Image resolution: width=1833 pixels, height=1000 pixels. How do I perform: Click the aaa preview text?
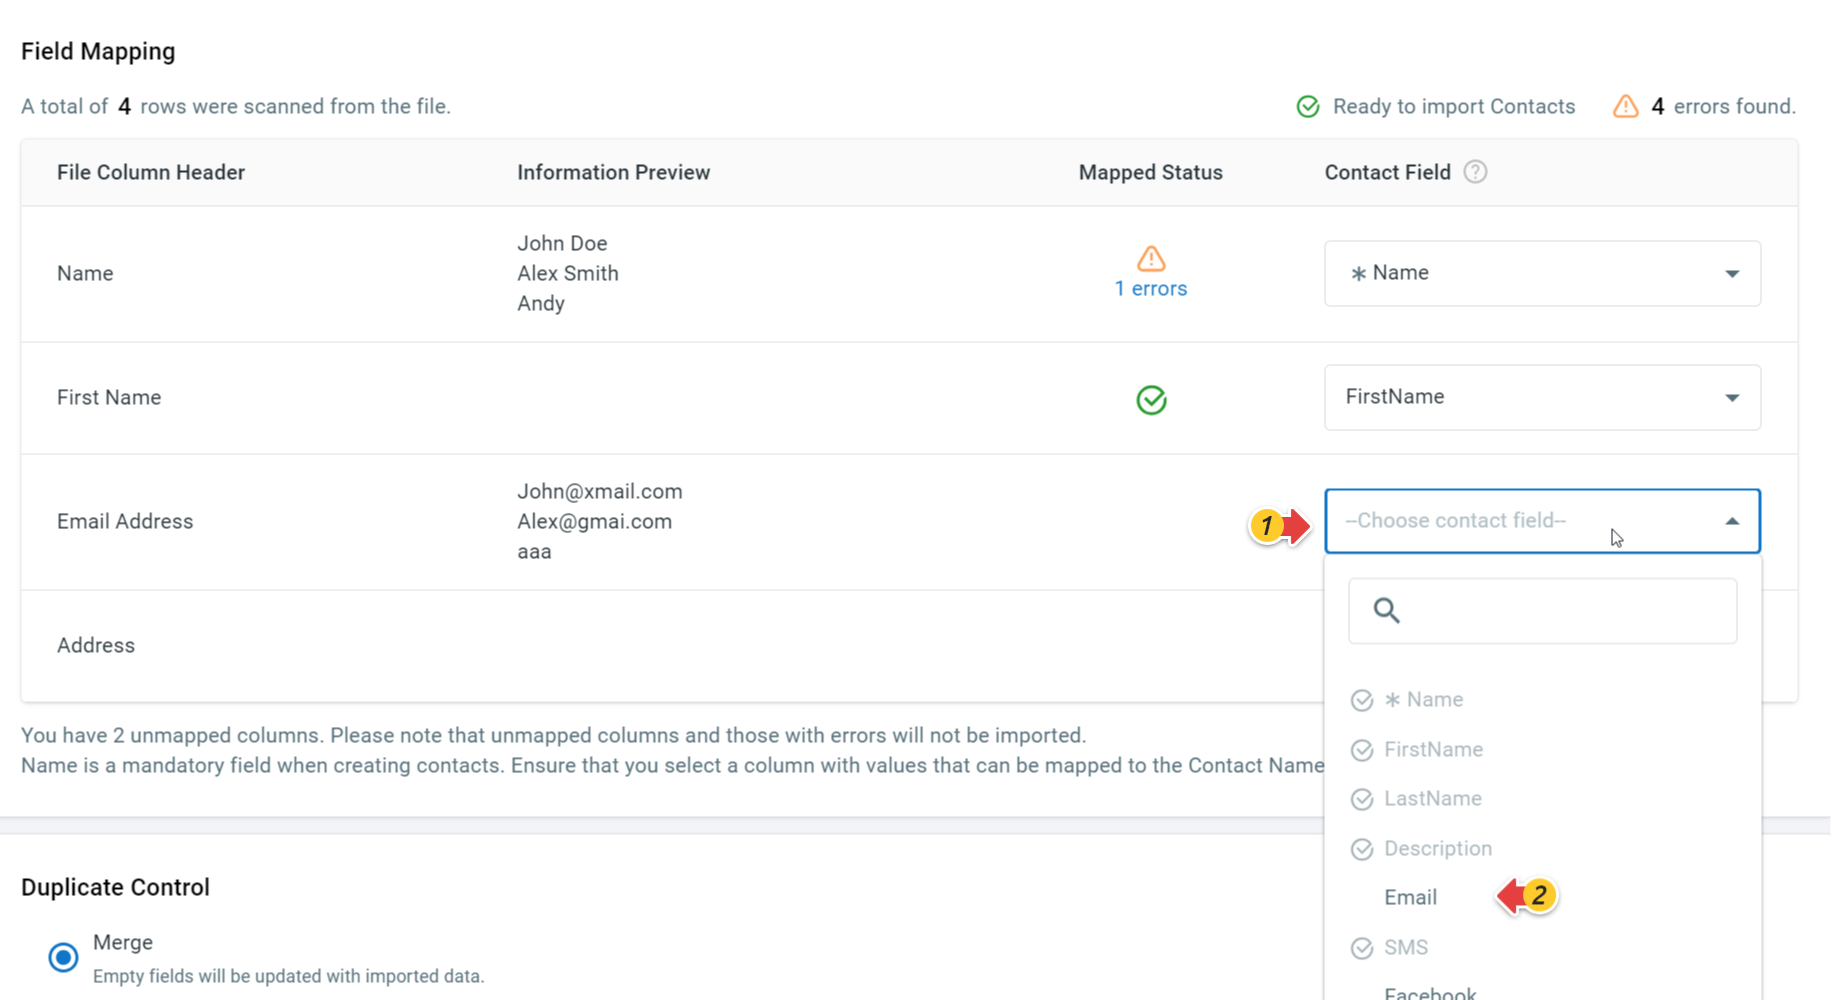[534, 551]
